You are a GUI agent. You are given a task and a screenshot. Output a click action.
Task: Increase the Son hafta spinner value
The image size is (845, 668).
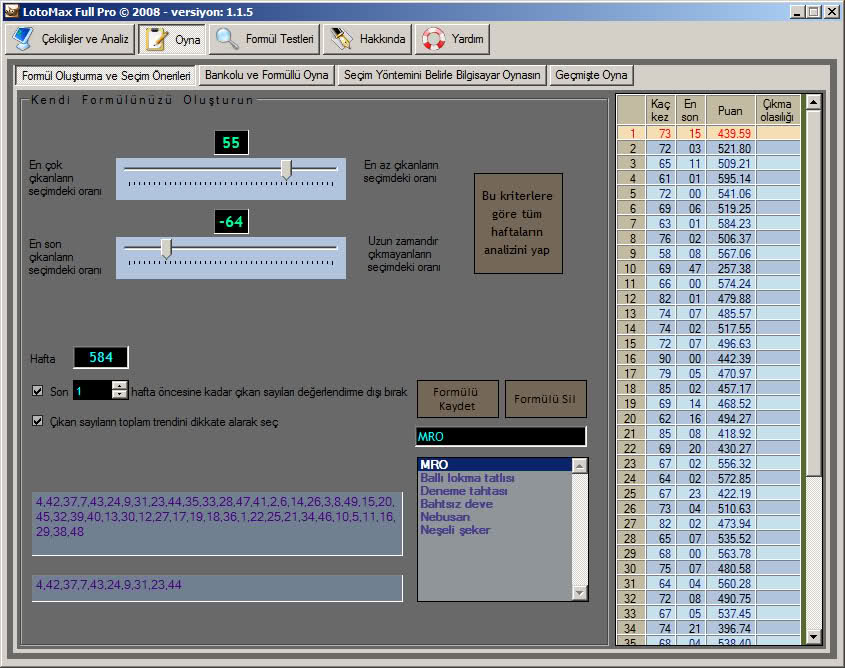(120, 385)
